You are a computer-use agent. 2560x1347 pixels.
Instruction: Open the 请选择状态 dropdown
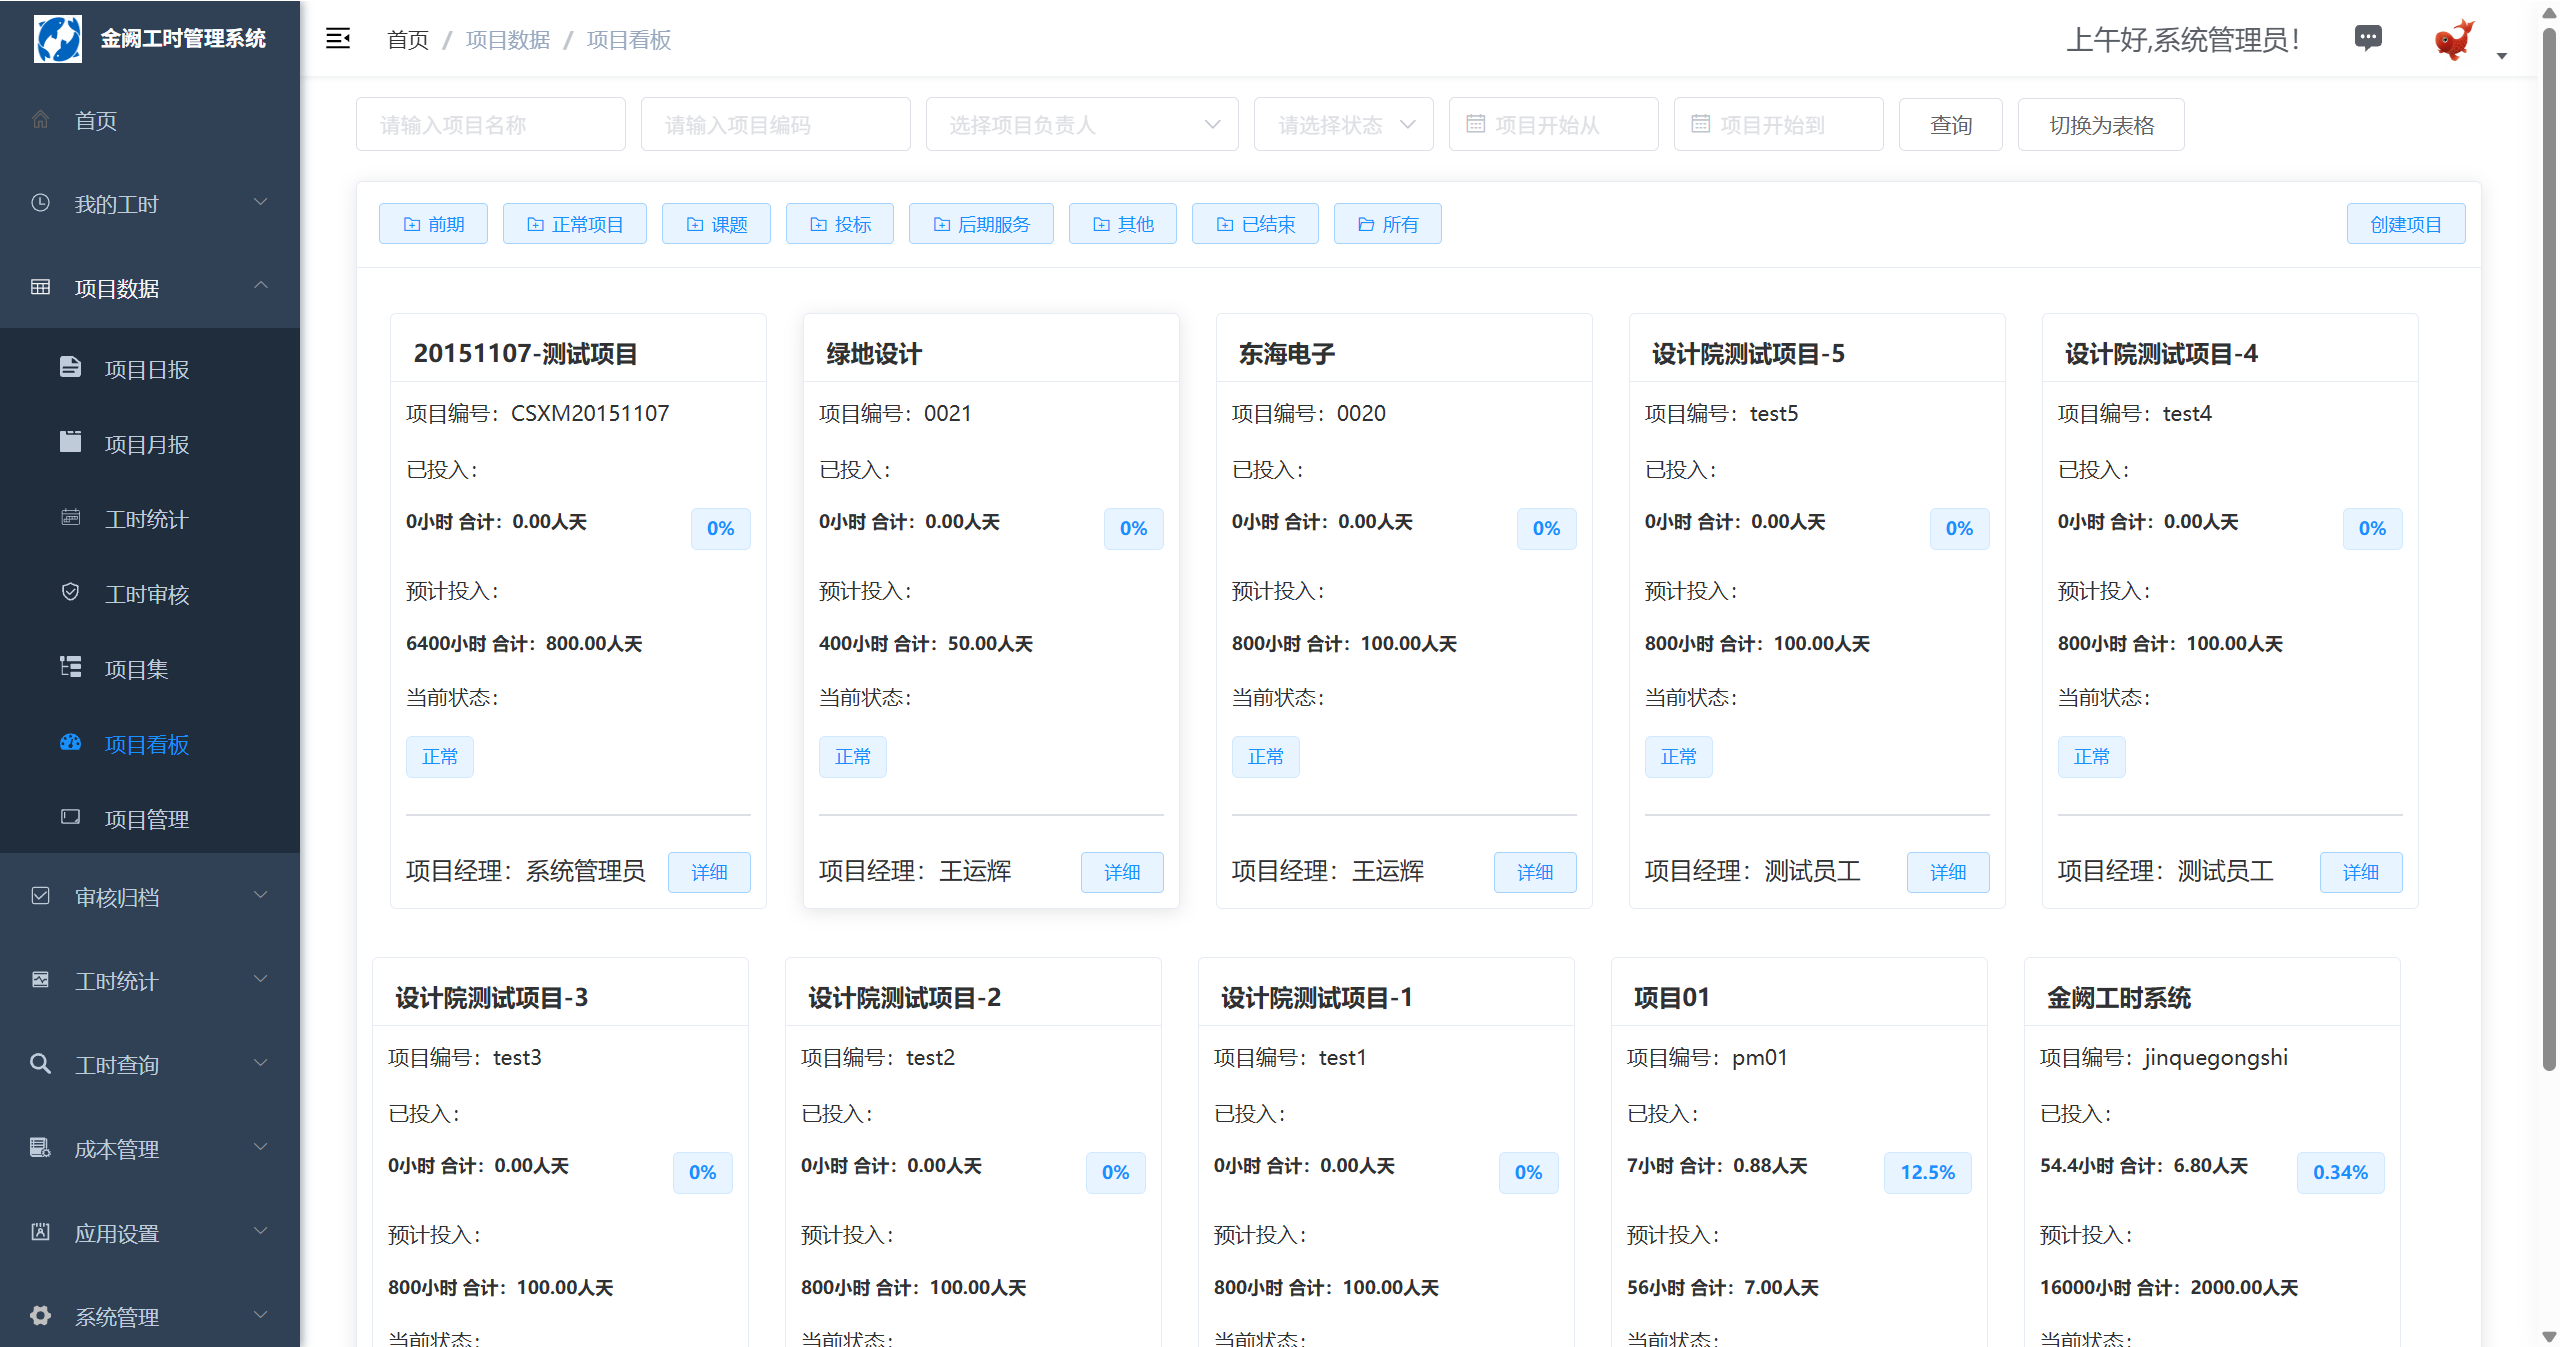click(x=1342, y=125)
